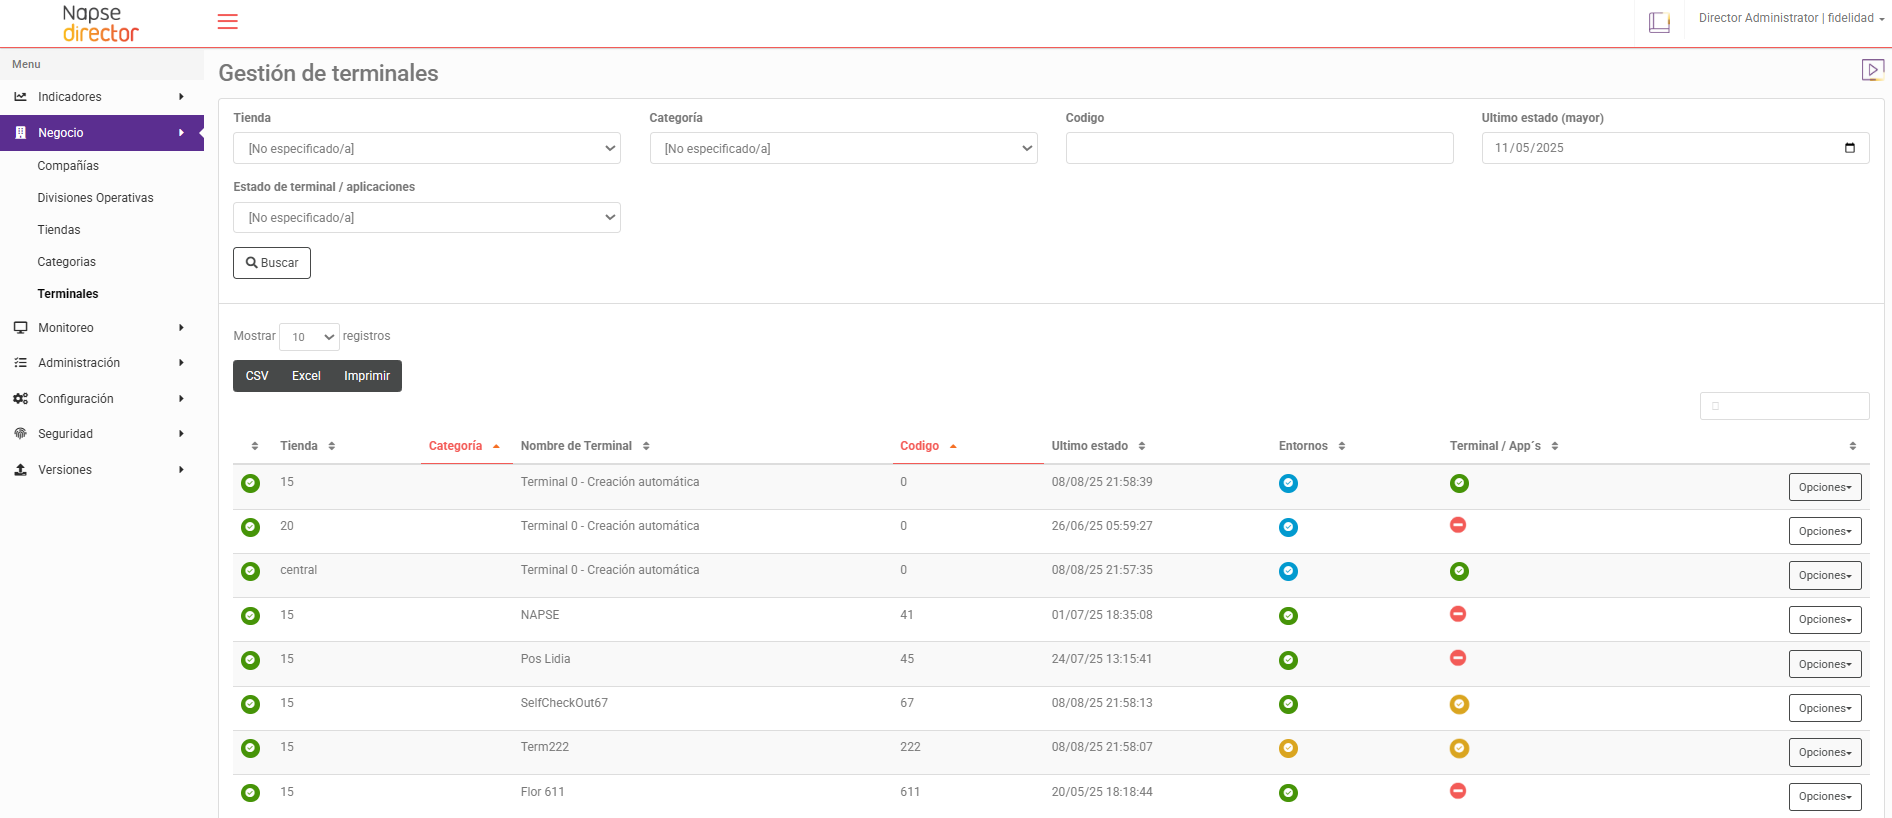Click the Ultimo estado date field
Image resolution: width=1892 pixels, height=818 pixels.
click(1675, 148)
